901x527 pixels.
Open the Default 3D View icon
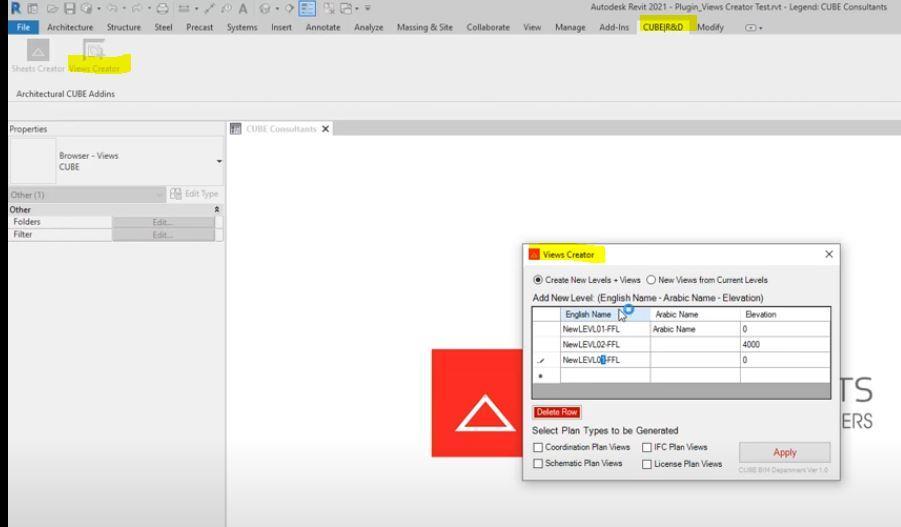click(264, 9)
